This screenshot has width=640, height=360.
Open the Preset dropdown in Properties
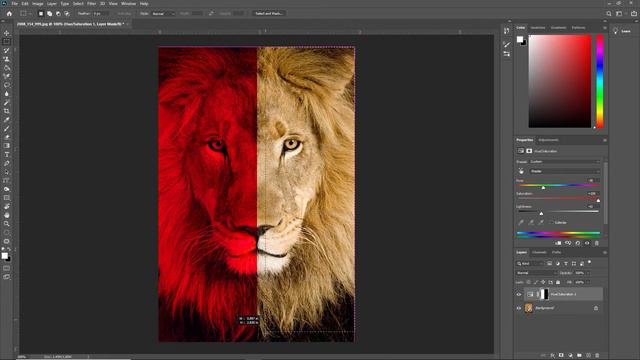click(564, 162)
